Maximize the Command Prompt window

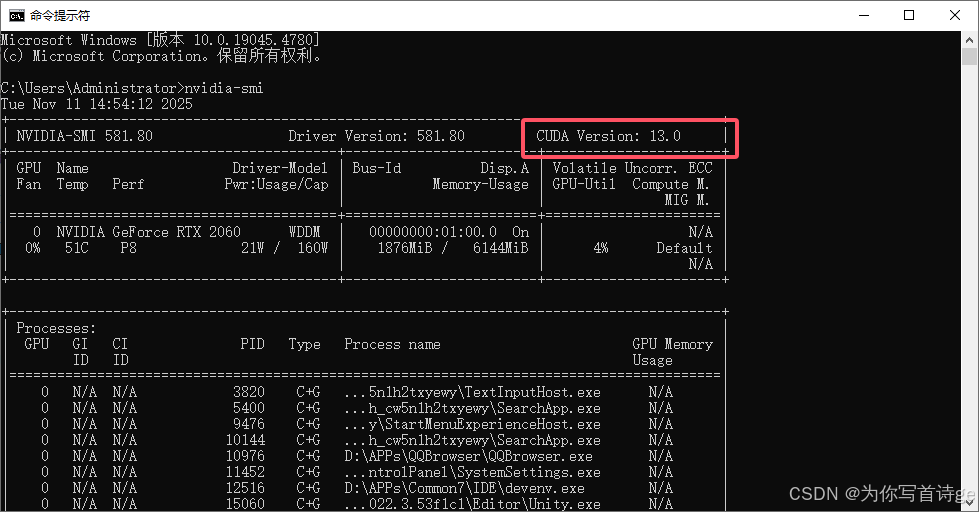coord(909,15)
